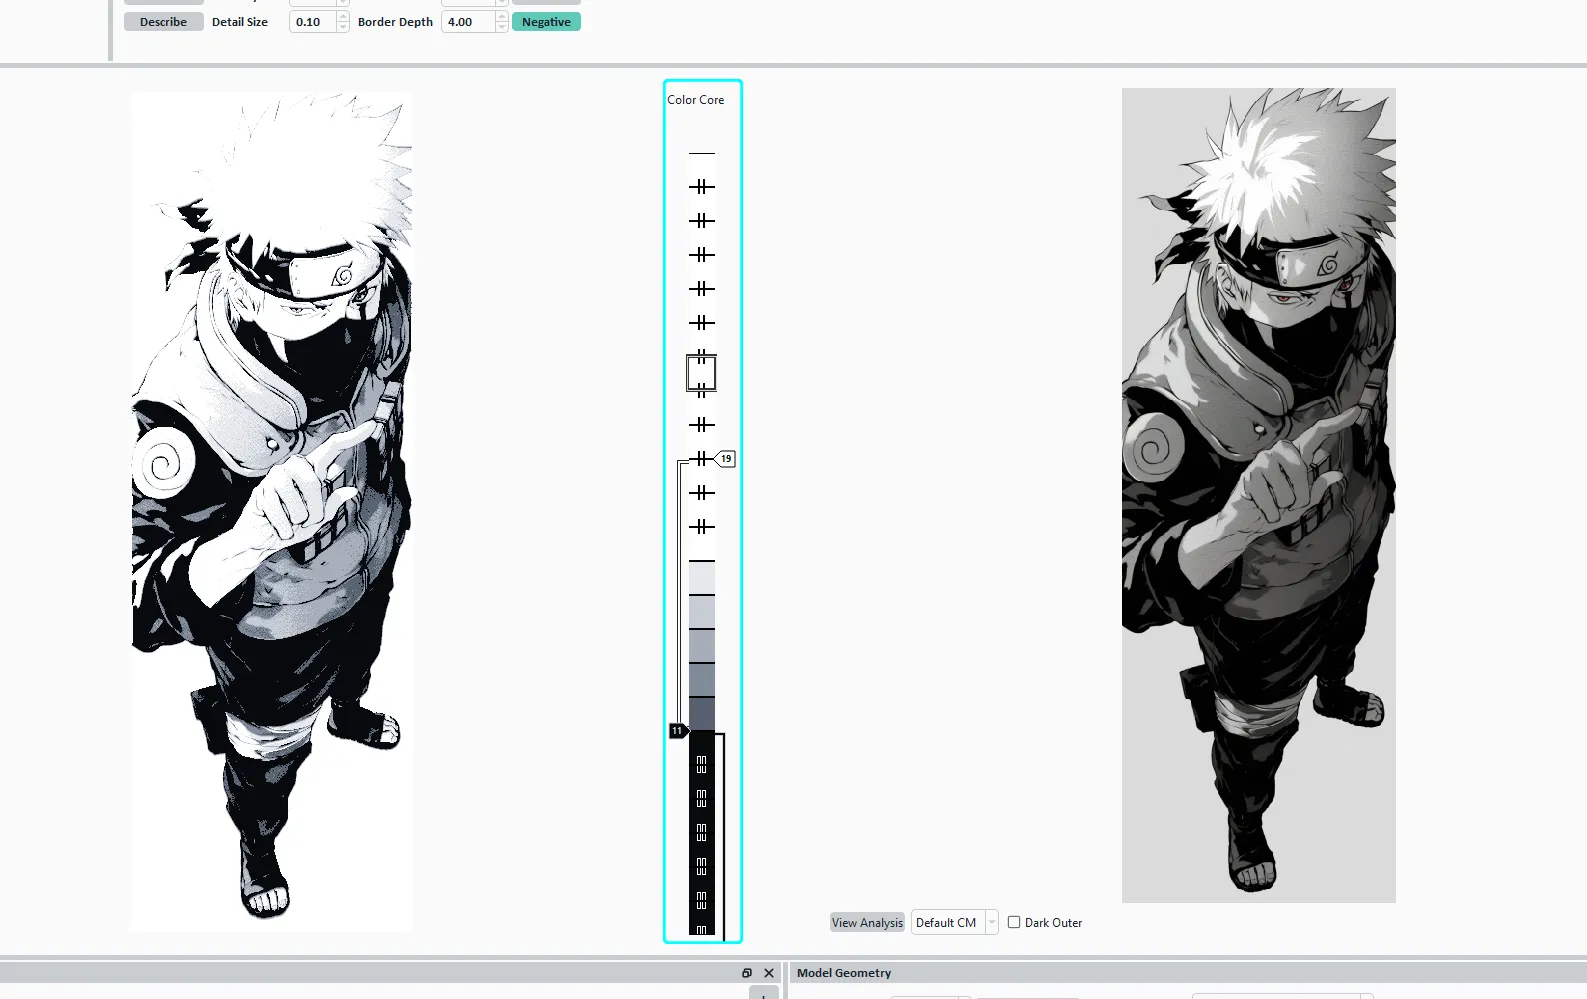Pick the darkest slate swatch above black section
Screen dimensions: 1587x999
click(702, 713)
